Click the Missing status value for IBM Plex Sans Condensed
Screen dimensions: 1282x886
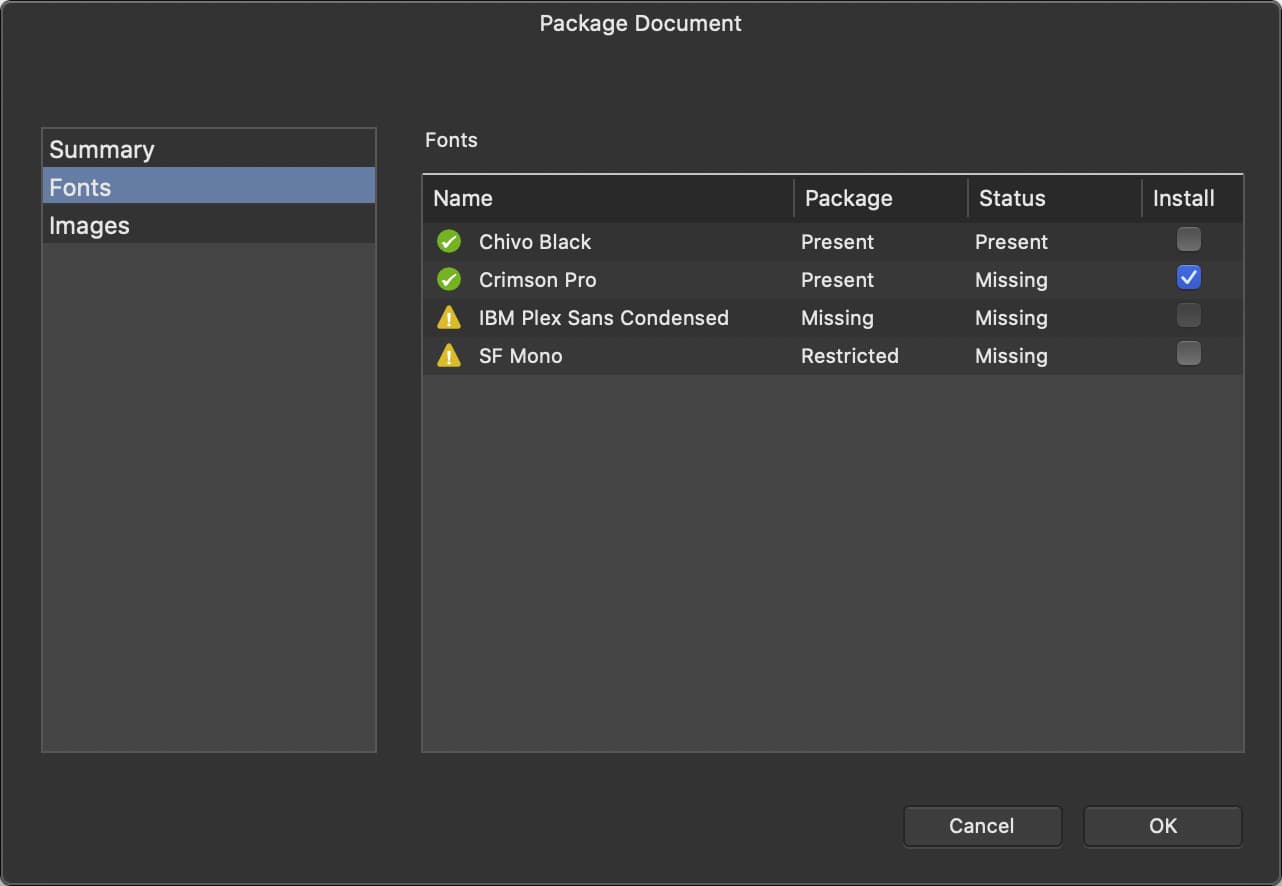coord(1012,318)
